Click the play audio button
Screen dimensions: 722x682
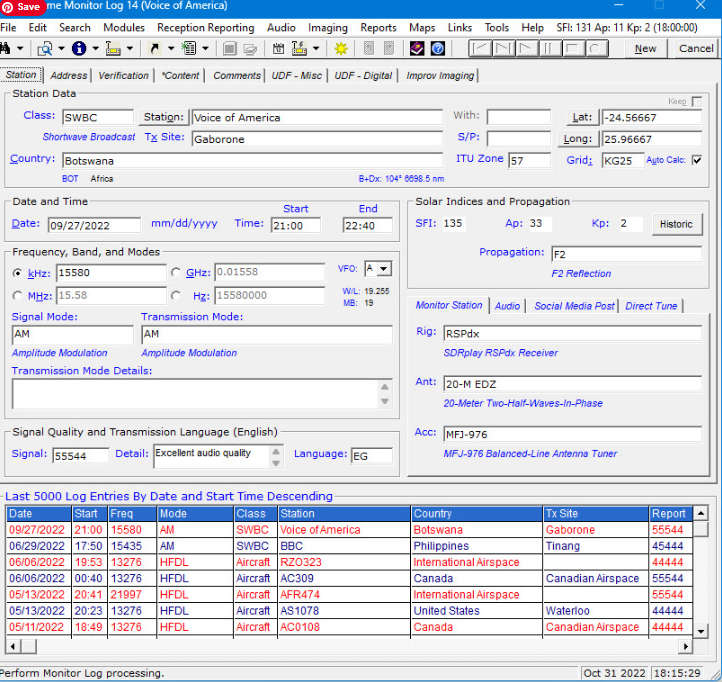[x=526, y=48]
